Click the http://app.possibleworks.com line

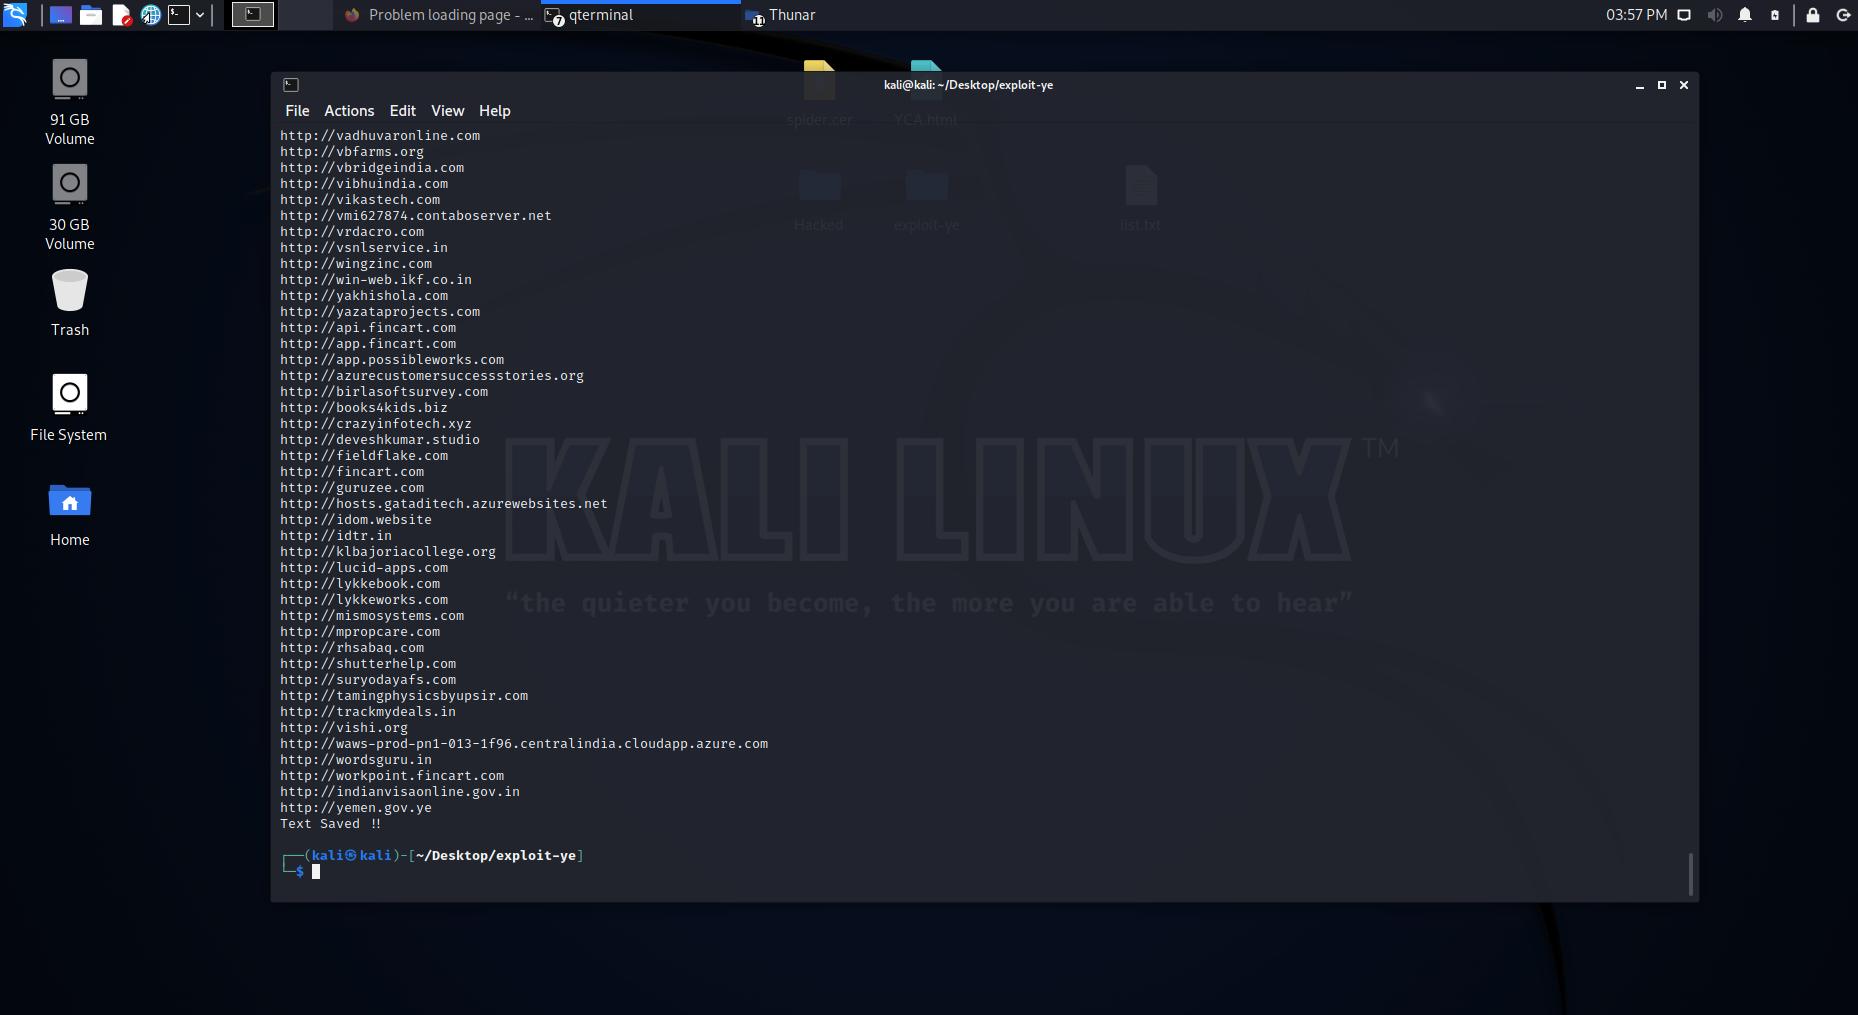click(x=392, y=360)
